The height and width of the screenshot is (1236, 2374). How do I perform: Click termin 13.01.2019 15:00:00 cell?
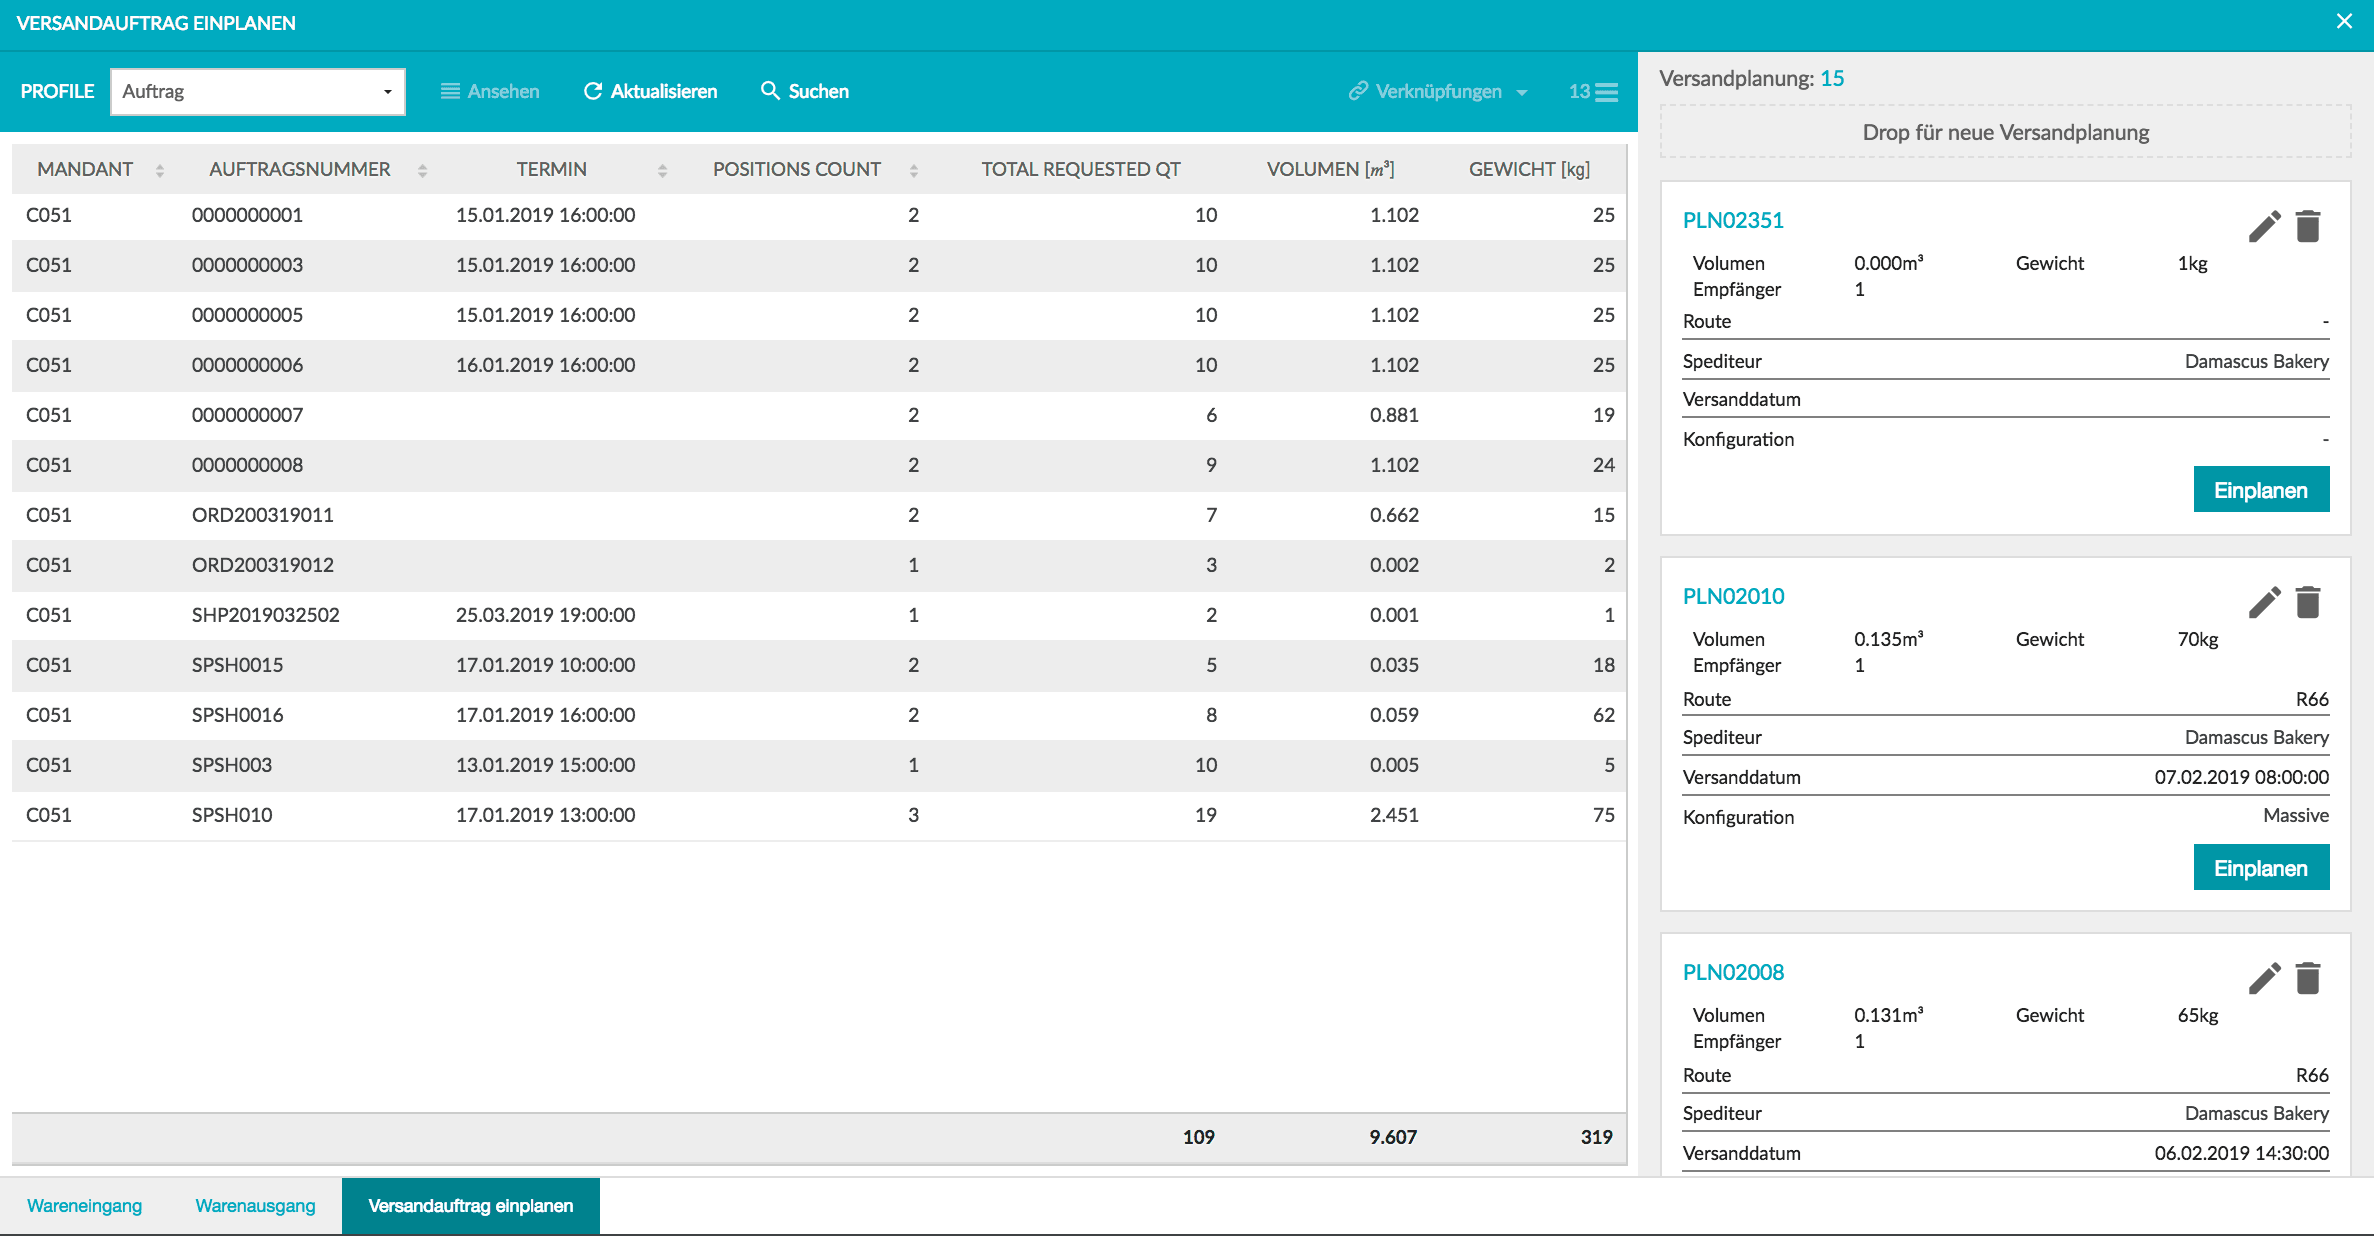click(x=545, y=765)
